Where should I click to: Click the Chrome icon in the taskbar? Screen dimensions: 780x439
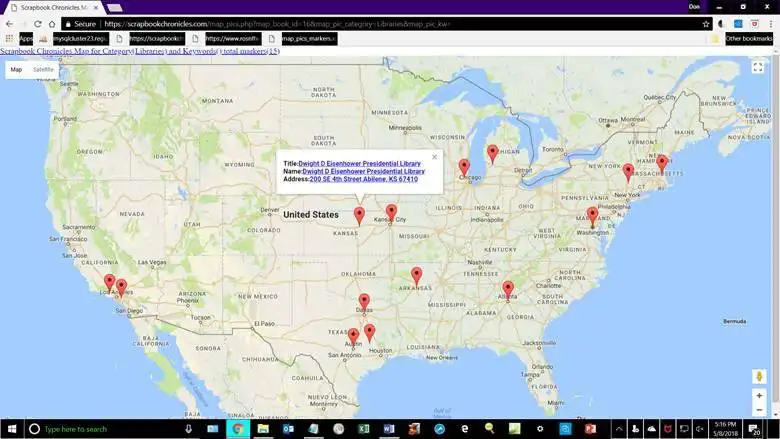pyautogui.click(x=238, y=429)
